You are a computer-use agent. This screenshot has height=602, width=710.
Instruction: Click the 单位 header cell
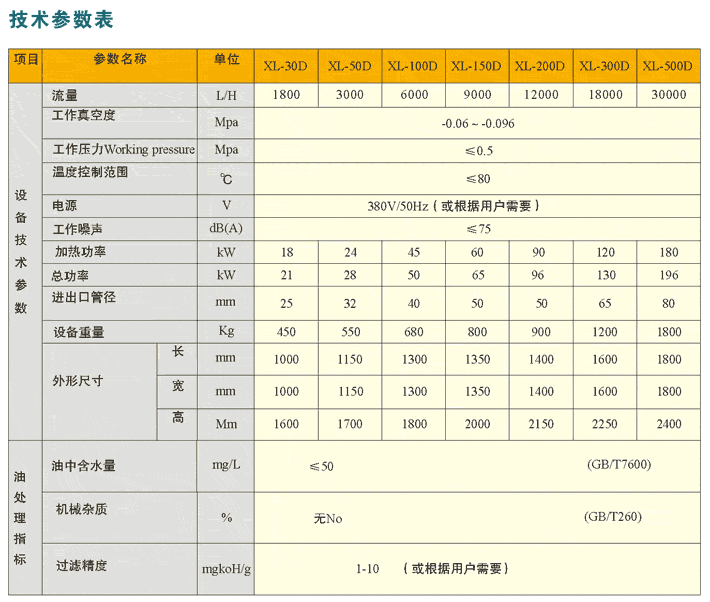tap(226, 60)
